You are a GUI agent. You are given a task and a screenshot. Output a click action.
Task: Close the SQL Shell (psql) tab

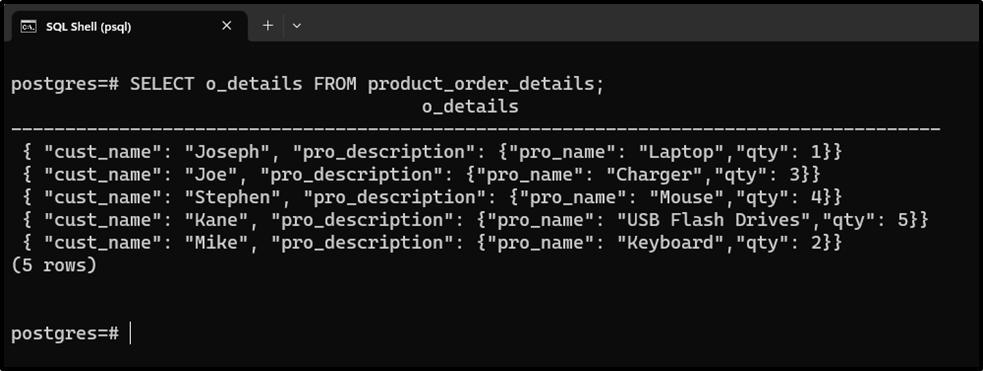point(226,26)
